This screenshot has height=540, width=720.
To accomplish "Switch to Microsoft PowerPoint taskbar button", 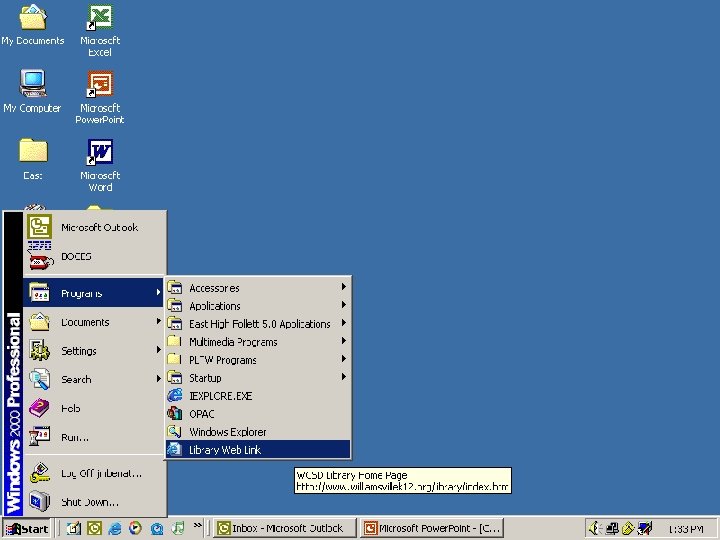I will pos(433,529).
